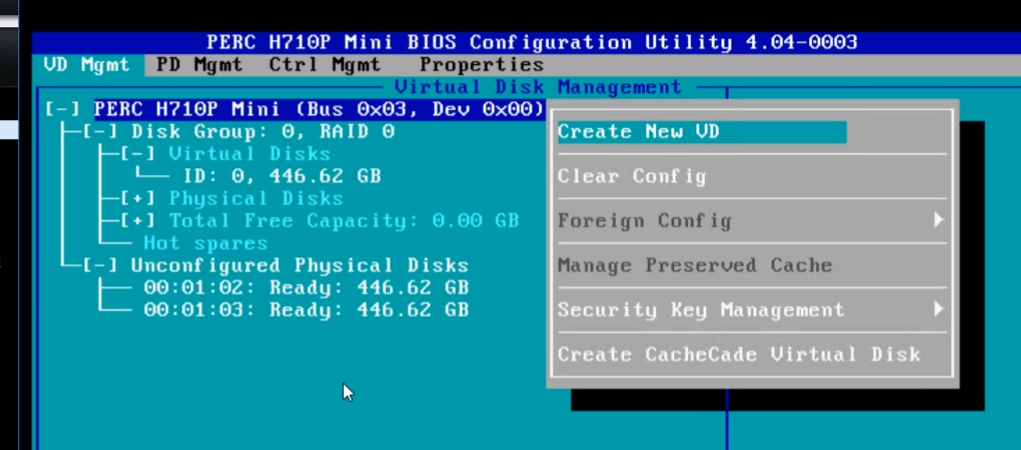
Task: Collapse the Virtual Disks node
Action: (138, 154)
